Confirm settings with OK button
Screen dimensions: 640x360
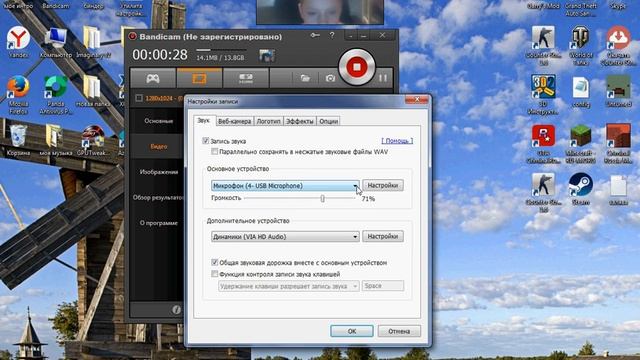tap(351, 331)
